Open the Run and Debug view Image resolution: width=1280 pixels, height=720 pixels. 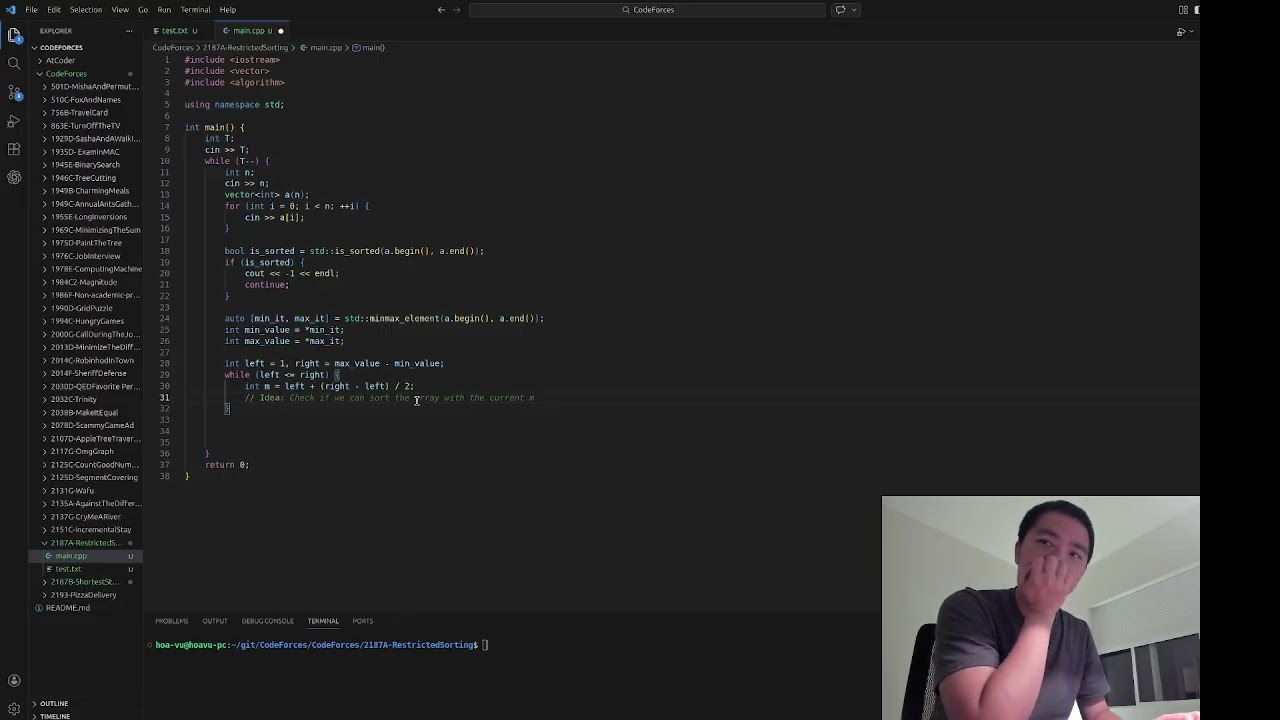pyautogui.click(x=14, y=121)
